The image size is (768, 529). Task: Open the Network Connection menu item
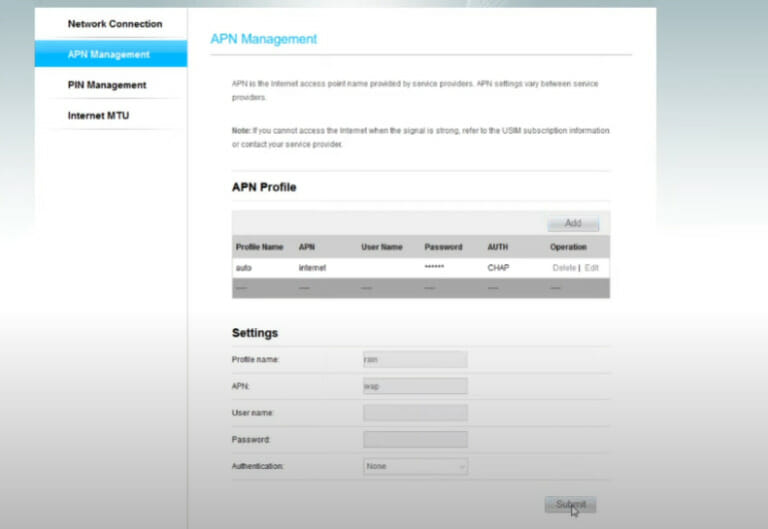[114, 24]
